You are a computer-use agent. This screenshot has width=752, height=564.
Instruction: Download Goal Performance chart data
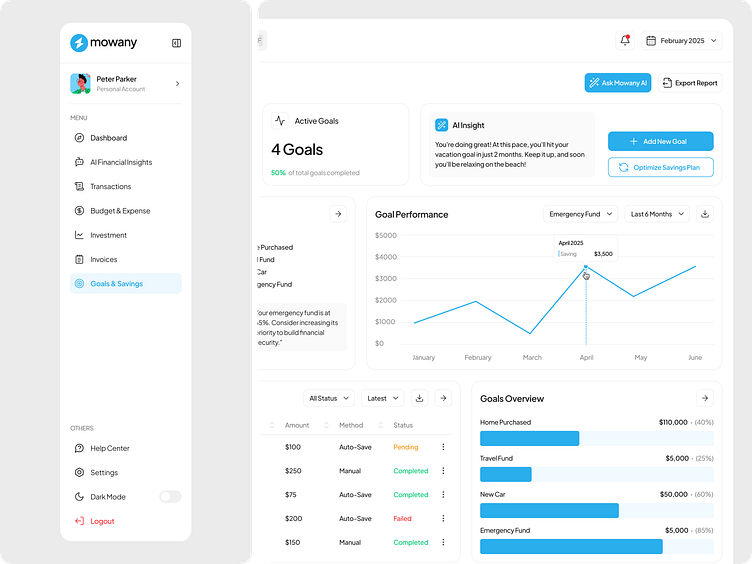point(704,214)
